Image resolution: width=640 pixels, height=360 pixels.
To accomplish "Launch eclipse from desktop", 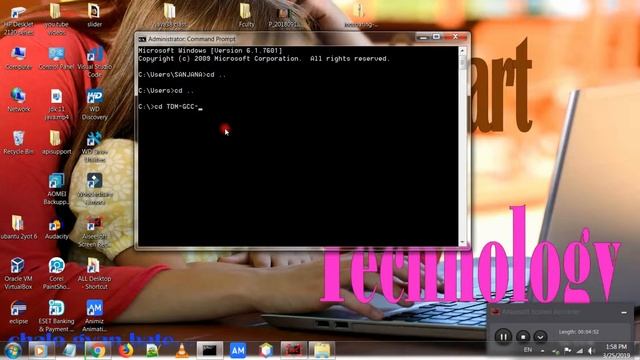I will [18, 312].
